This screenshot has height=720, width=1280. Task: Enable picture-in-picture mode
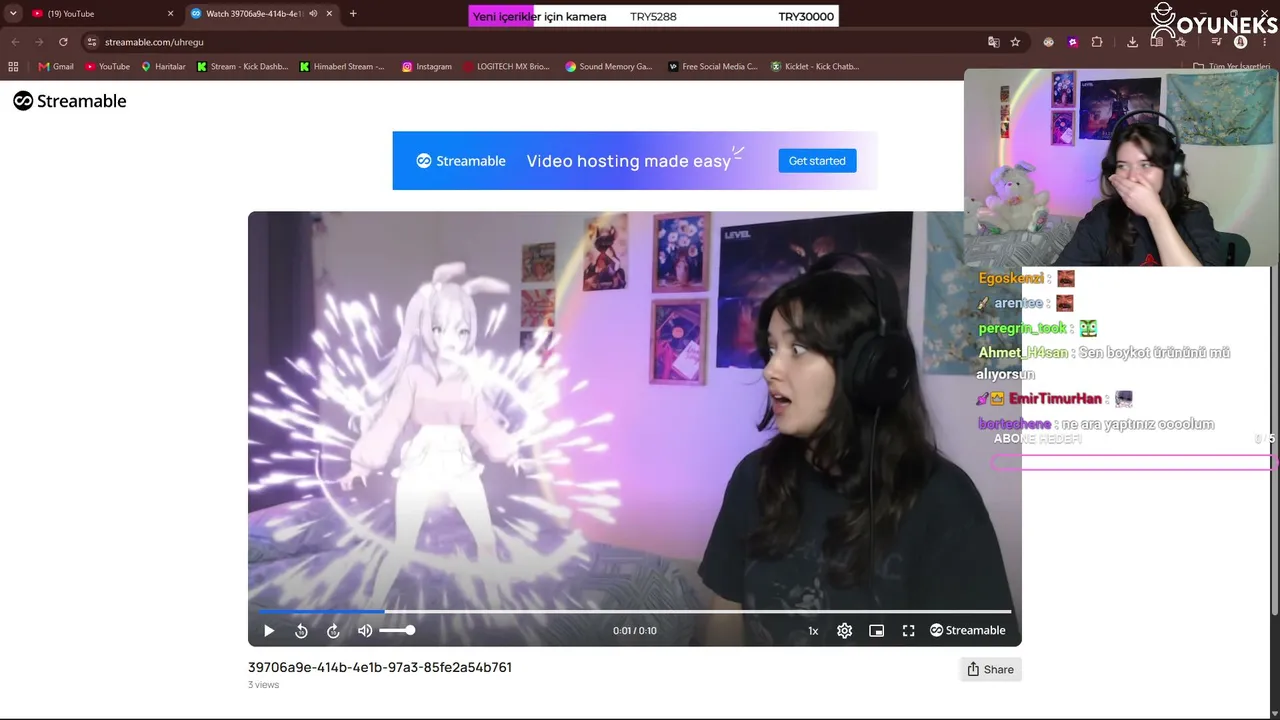[x=877, y=631]
